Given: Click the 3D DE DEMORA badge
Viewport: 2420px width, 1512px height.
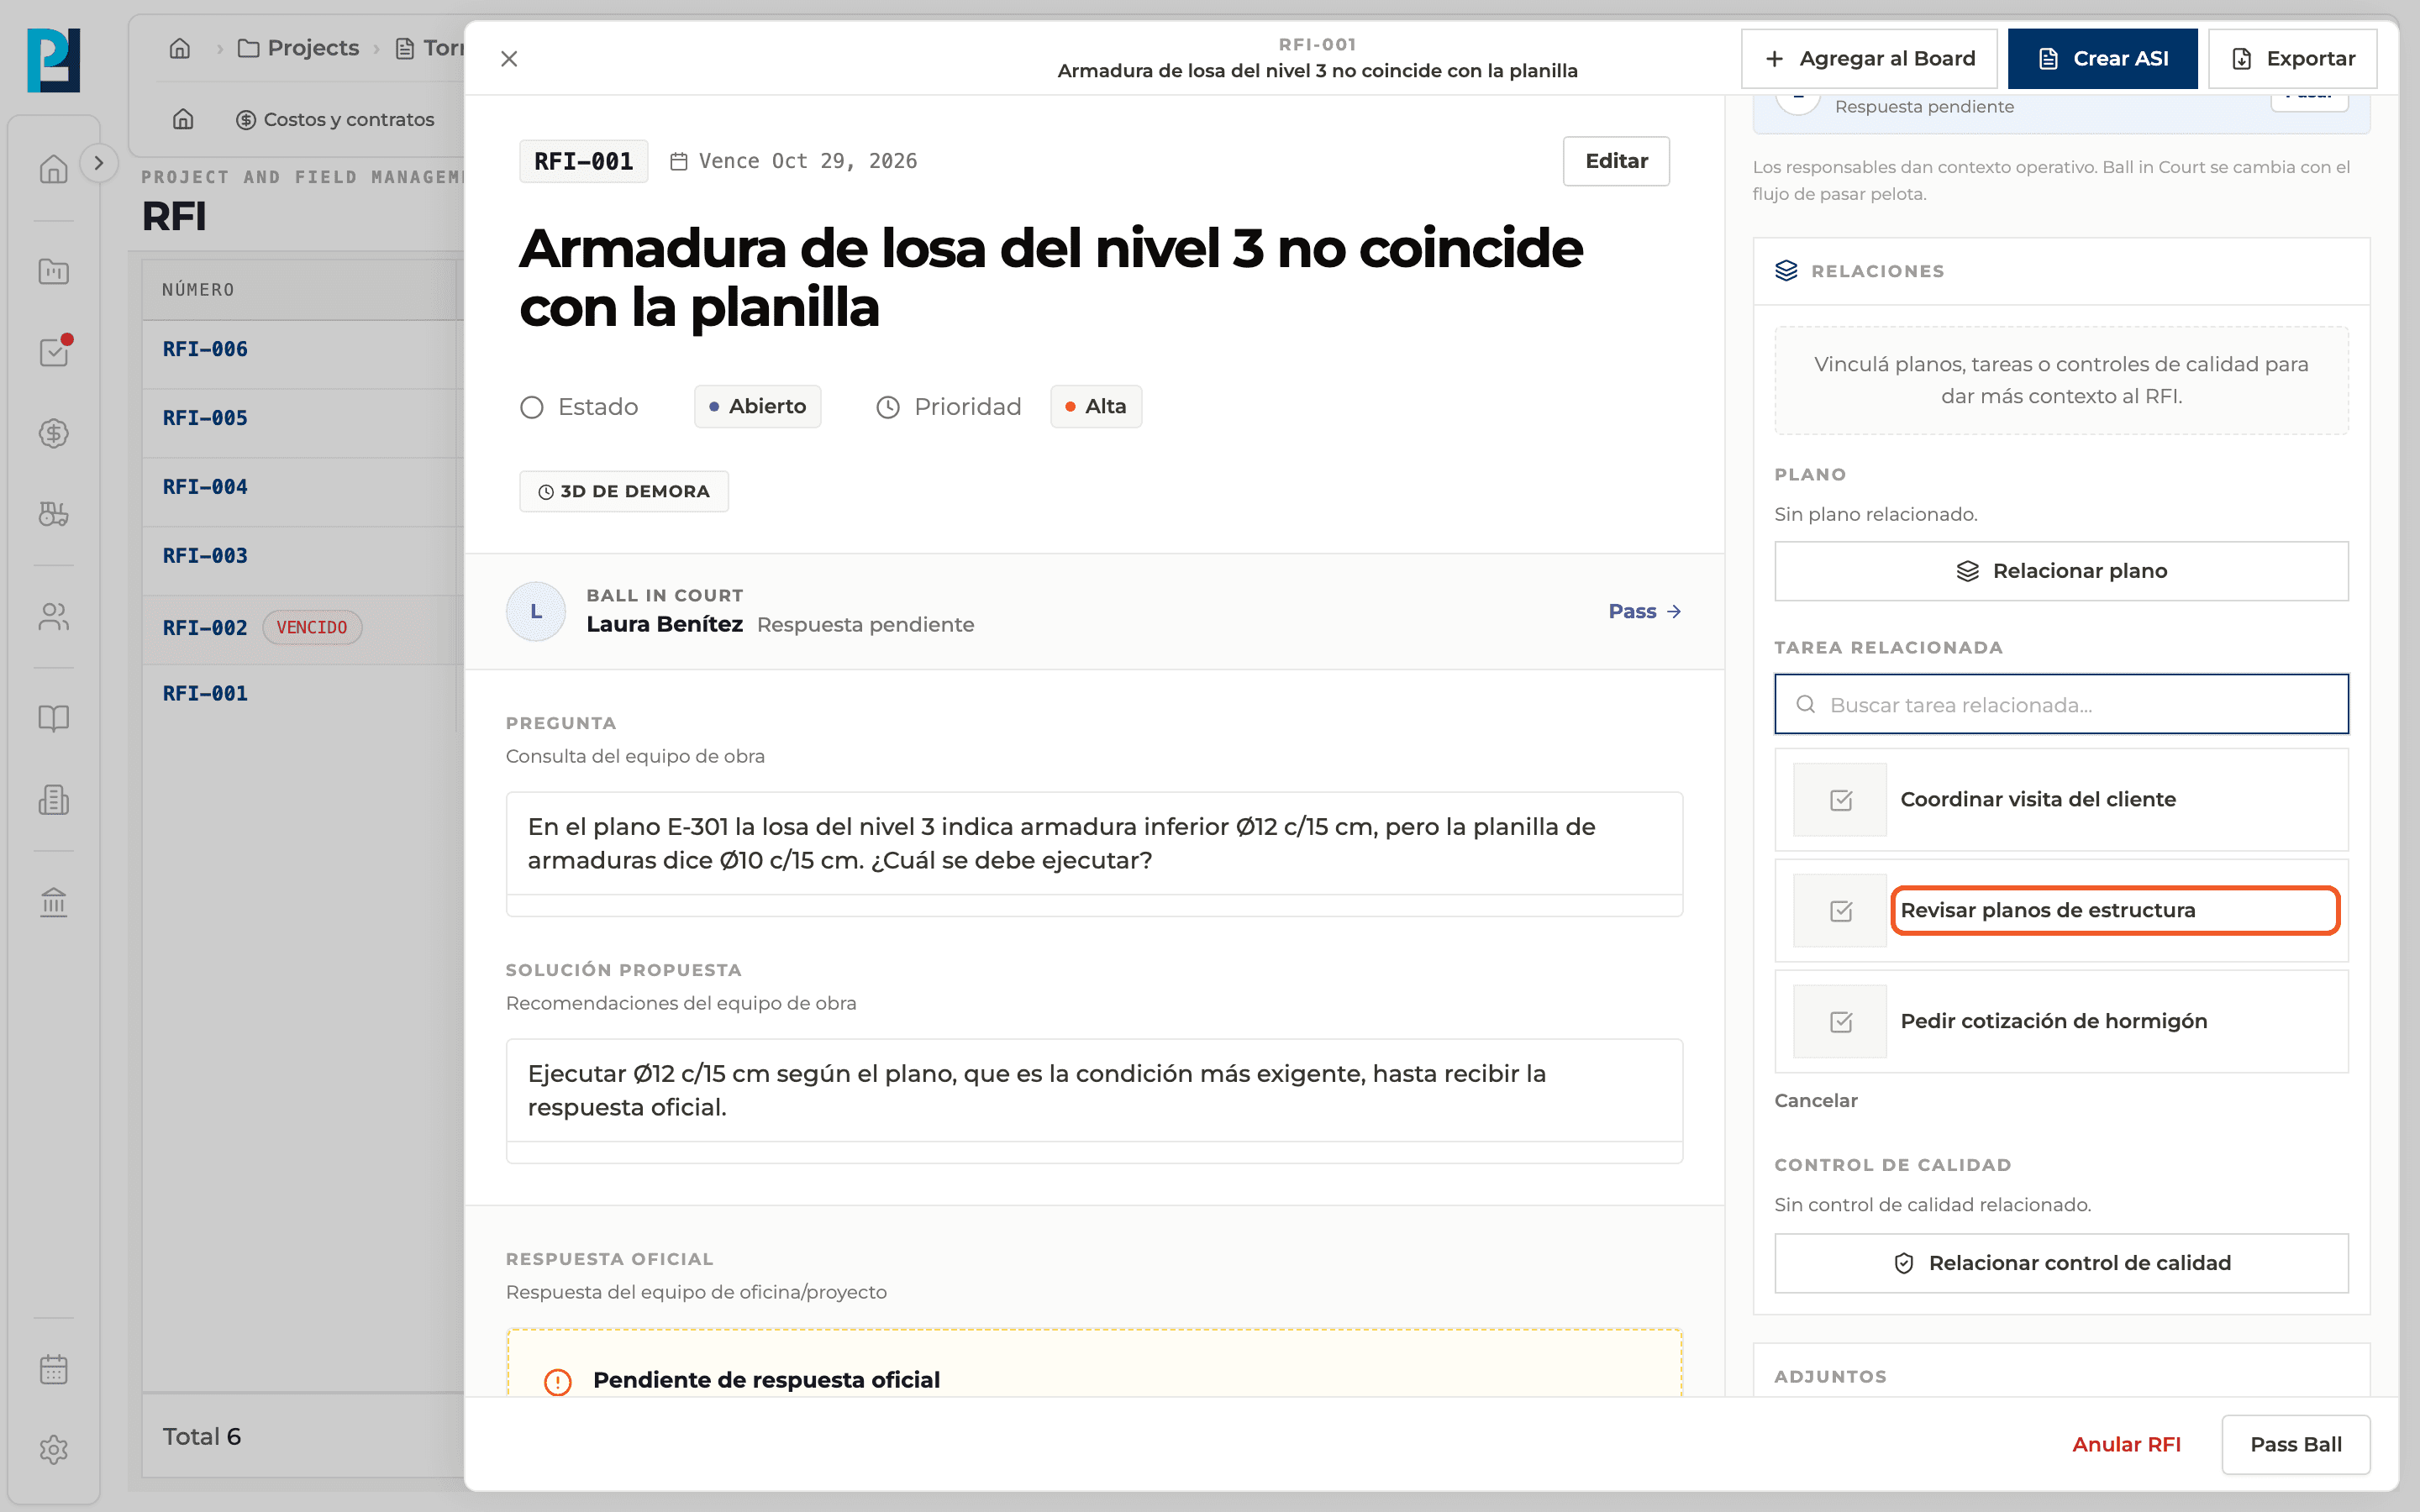Looking at the screenshot, I should [624, 491].
